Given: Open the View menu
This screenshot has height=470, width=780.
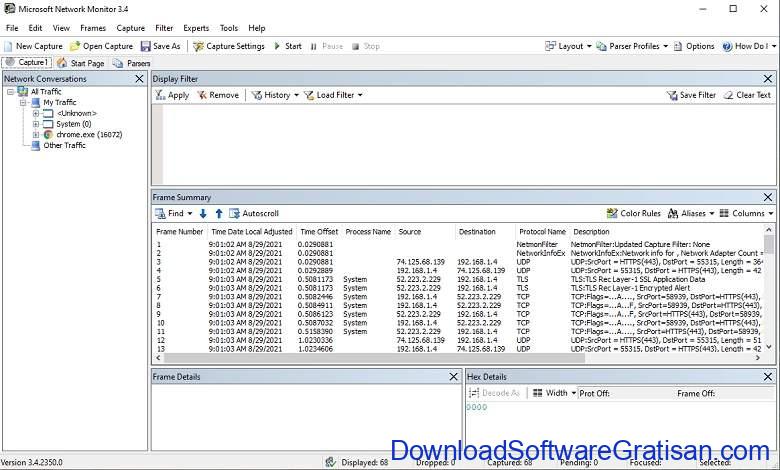Looking at the screenshot, I should point(61,28).
